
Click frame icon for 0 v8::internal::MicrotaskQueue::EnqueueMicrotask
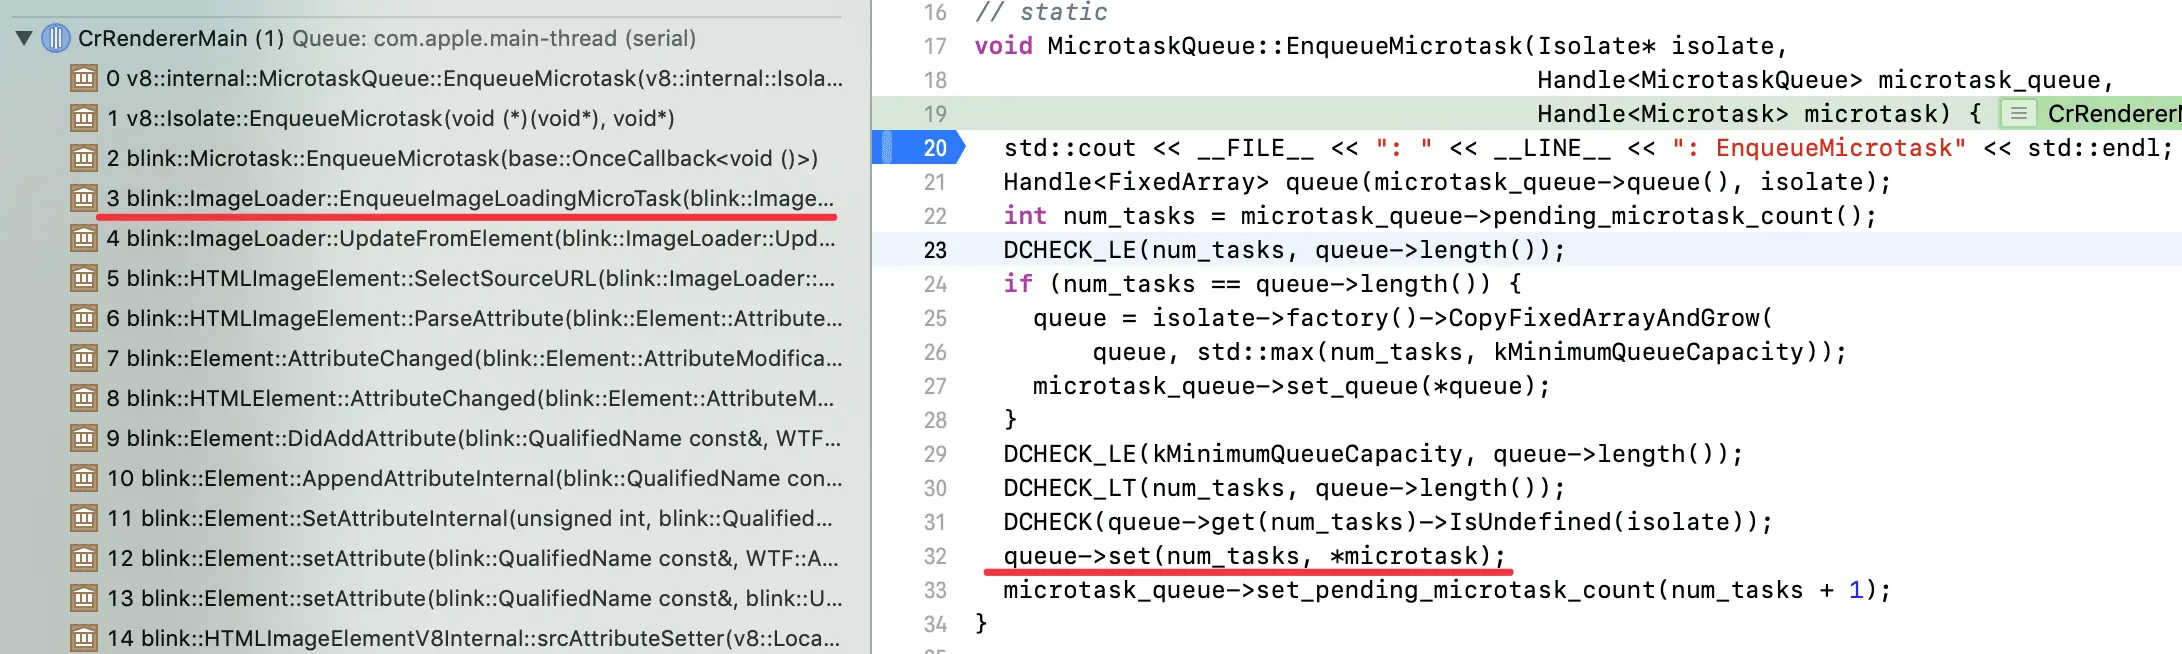(x=84, y=78)
